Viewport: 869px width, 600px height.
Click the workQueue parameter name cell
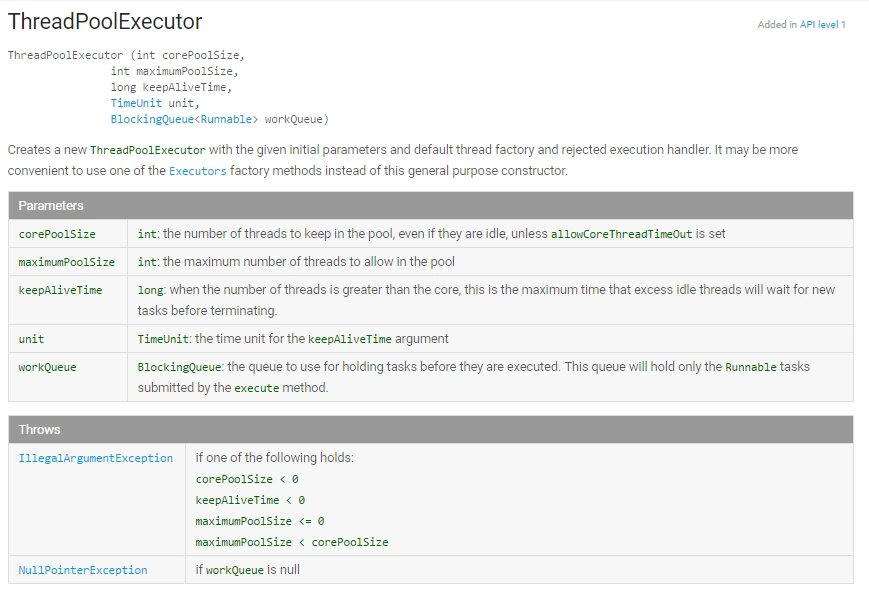[x=47, y=367]
